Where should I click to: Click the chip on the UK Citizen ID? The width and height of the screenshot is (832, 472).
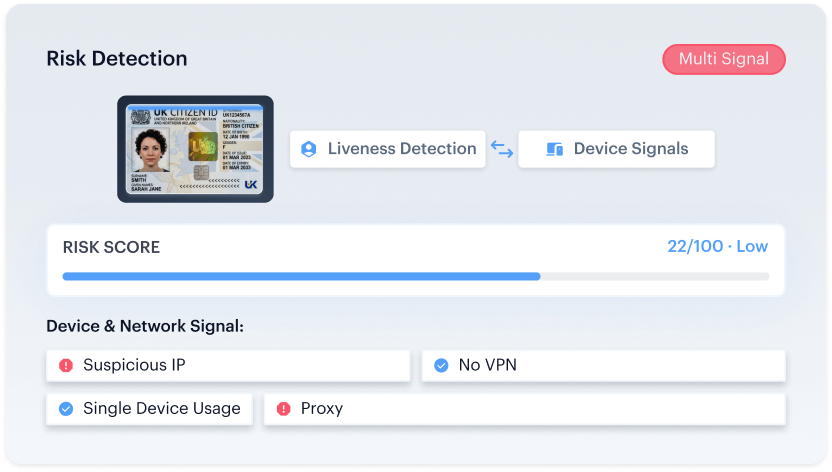[201, 173]
